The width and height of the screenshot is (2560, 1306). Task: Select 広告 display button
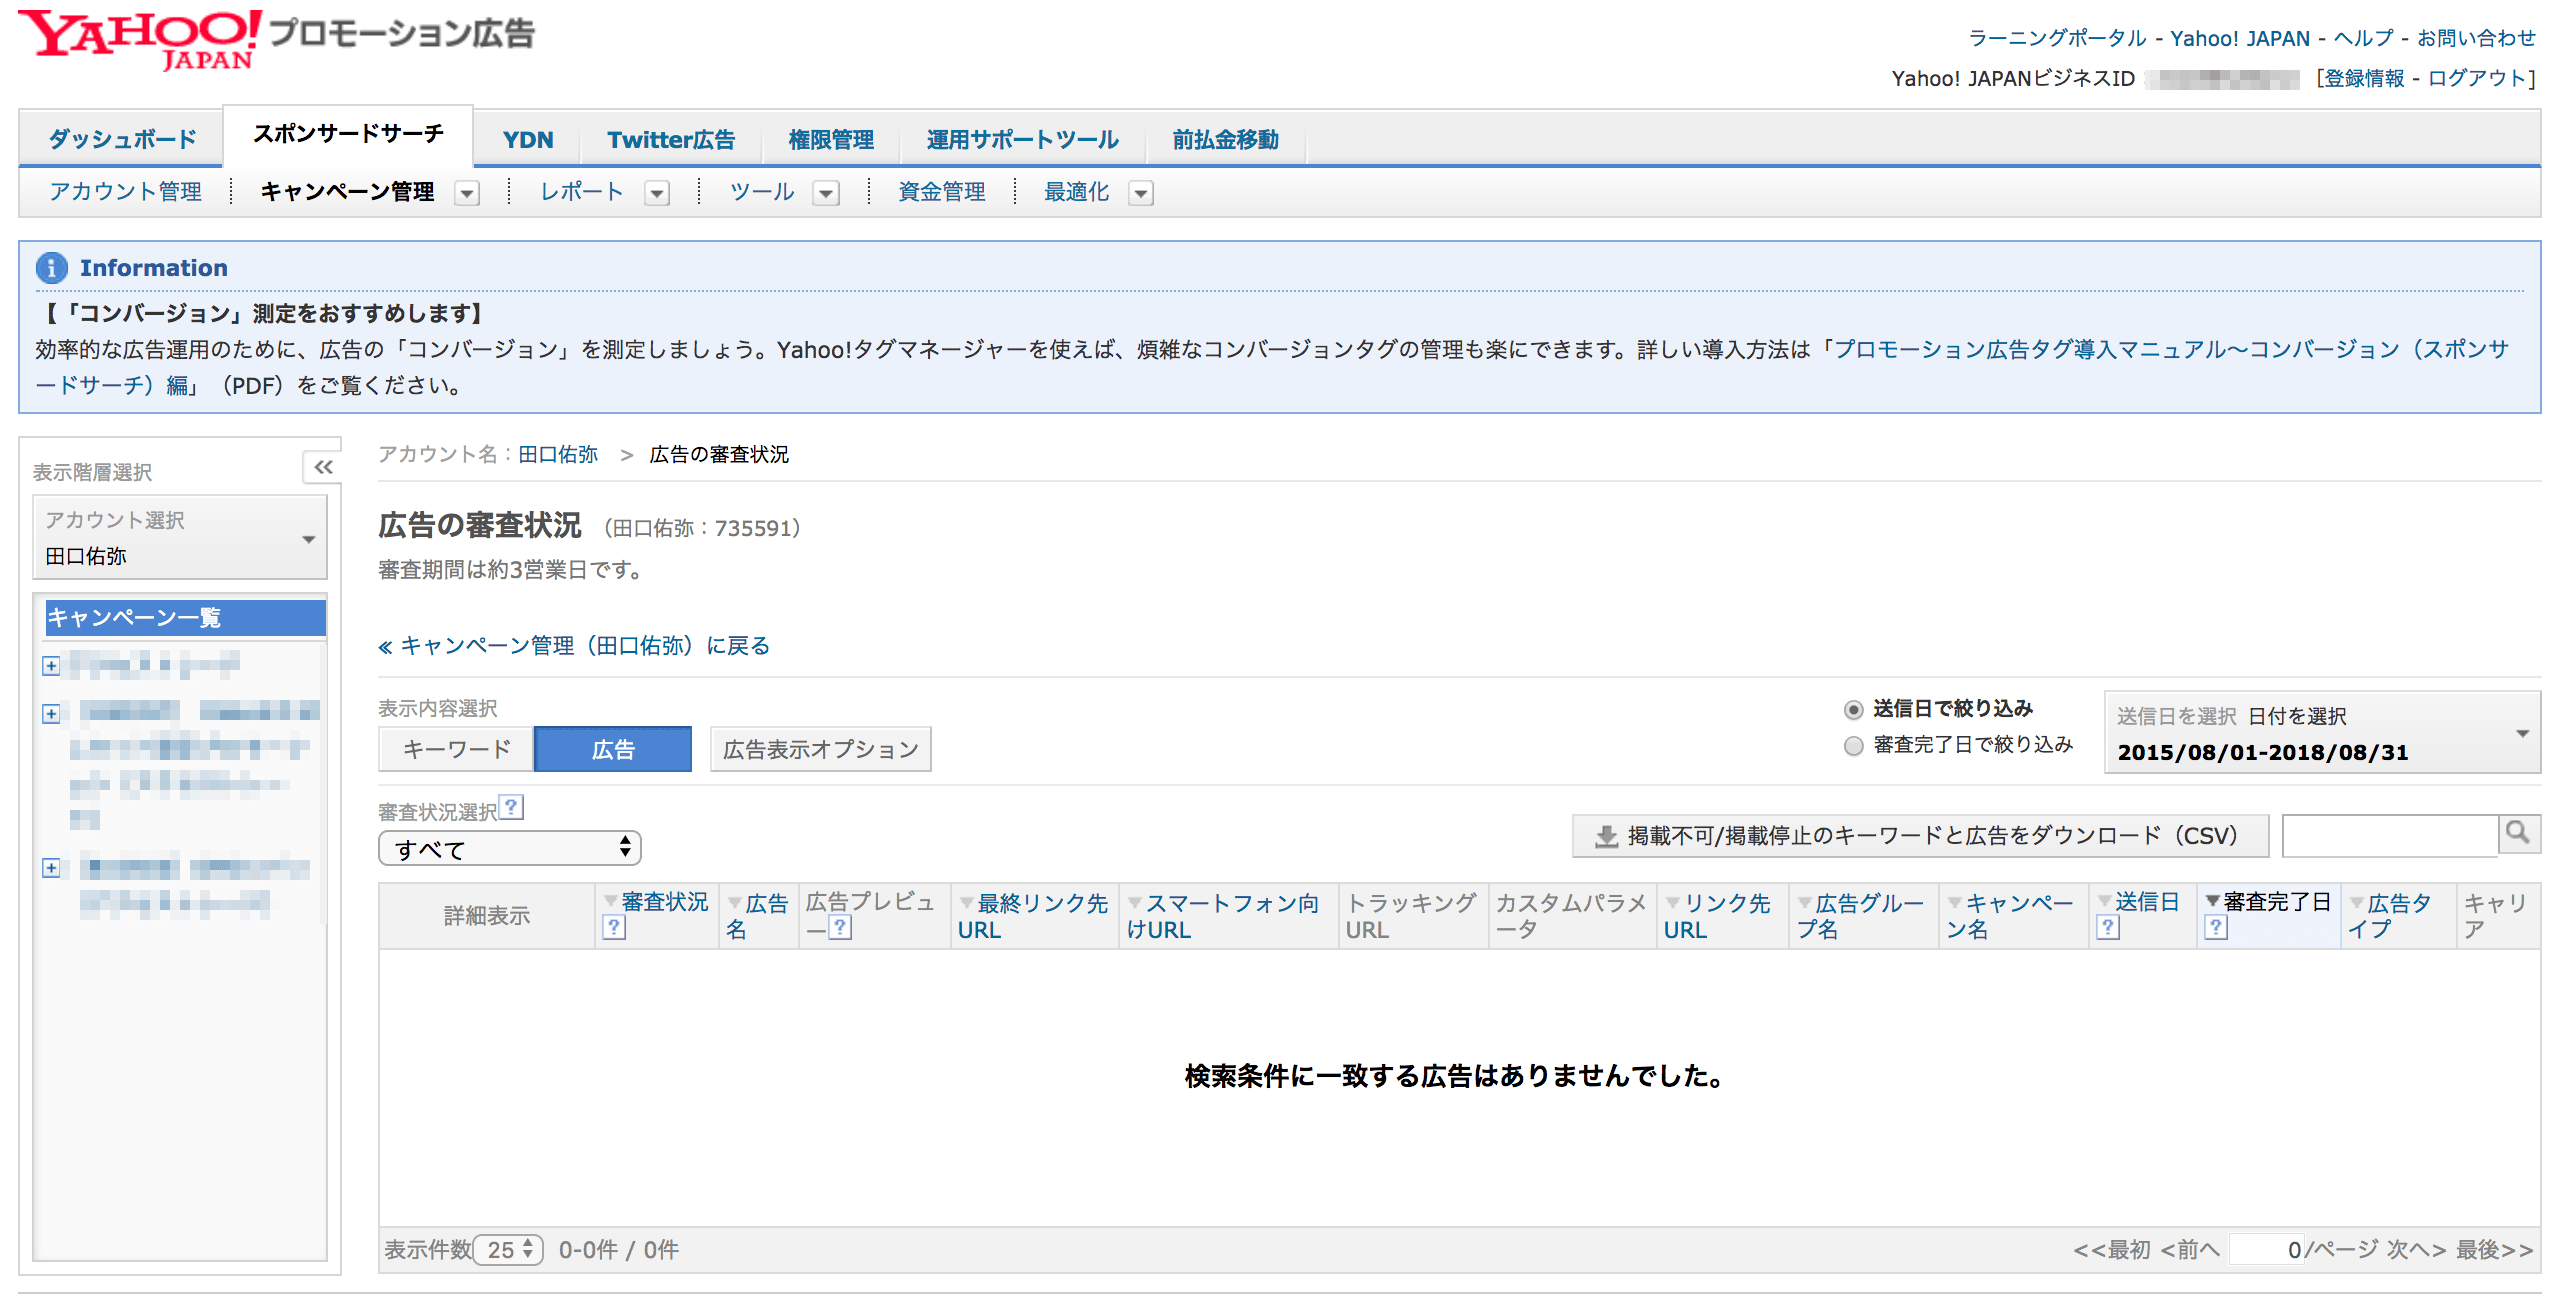pos(613,749)
